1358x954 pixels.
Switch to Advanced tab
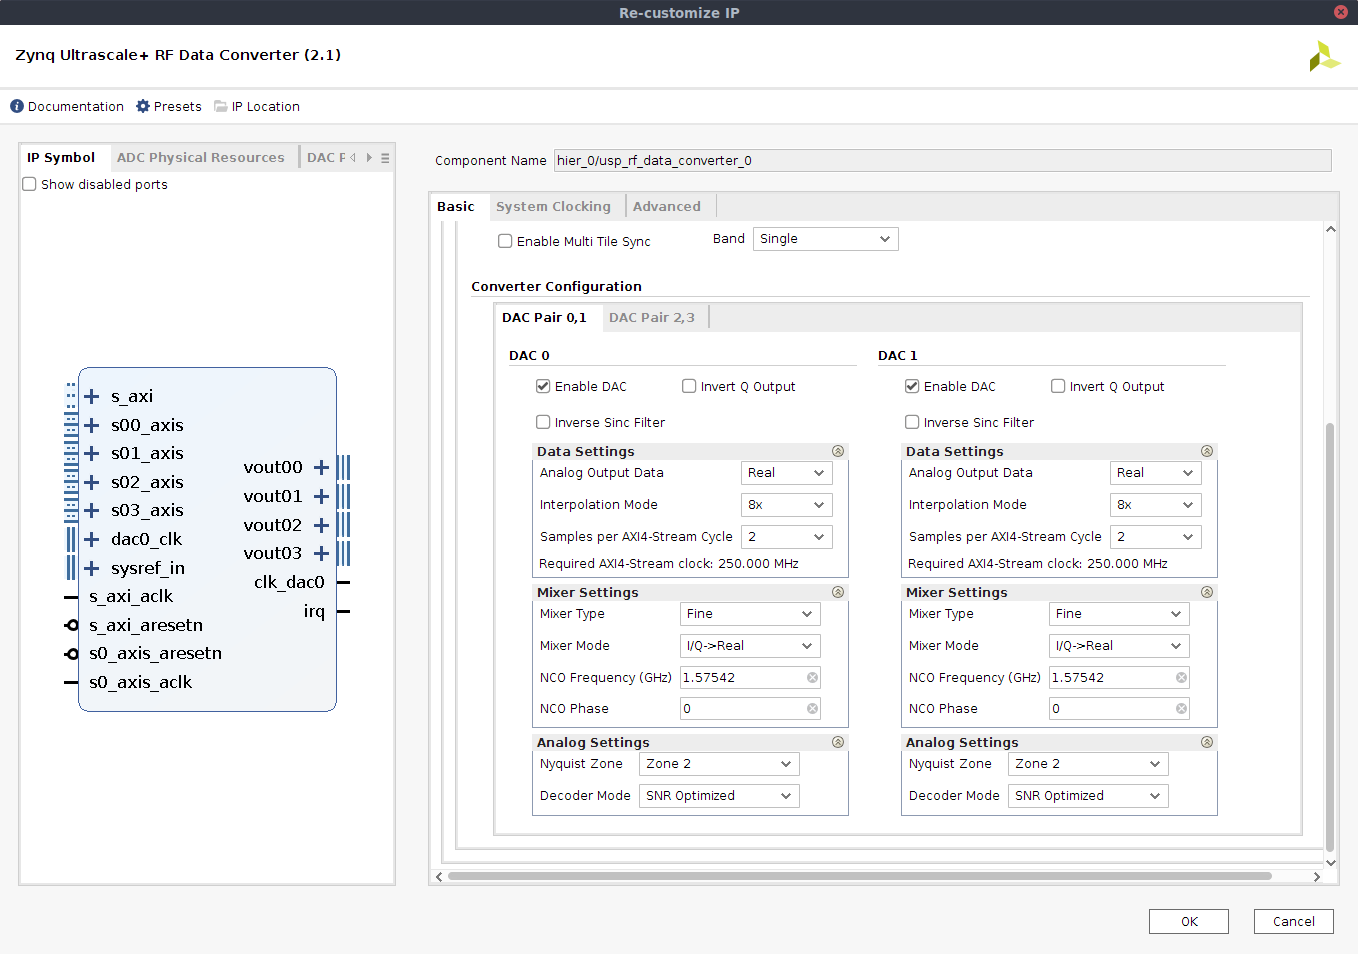tap(667, 206)
